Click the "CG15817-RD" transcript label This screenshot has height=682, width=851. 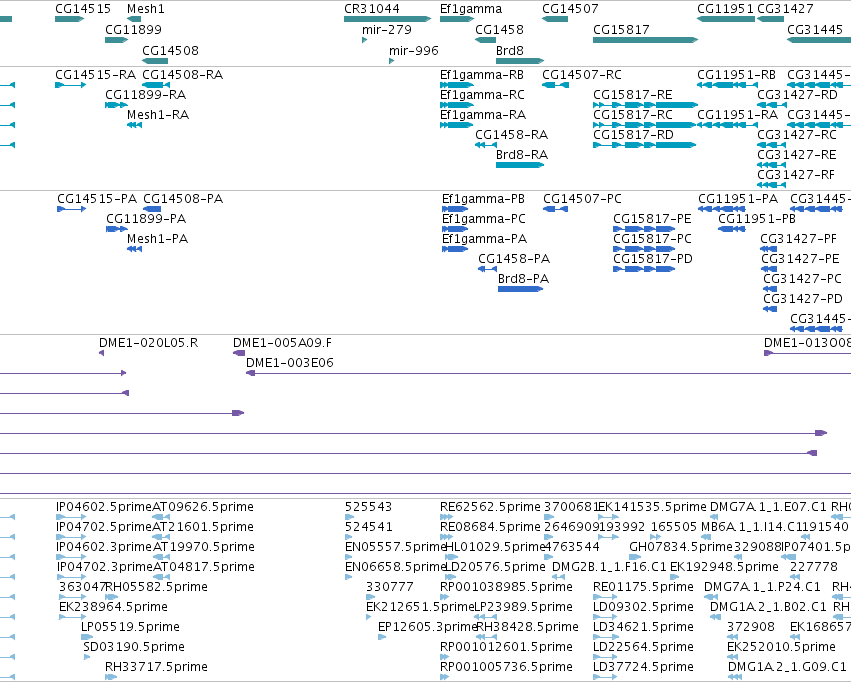pyautogui.click(x=633, y=135)
